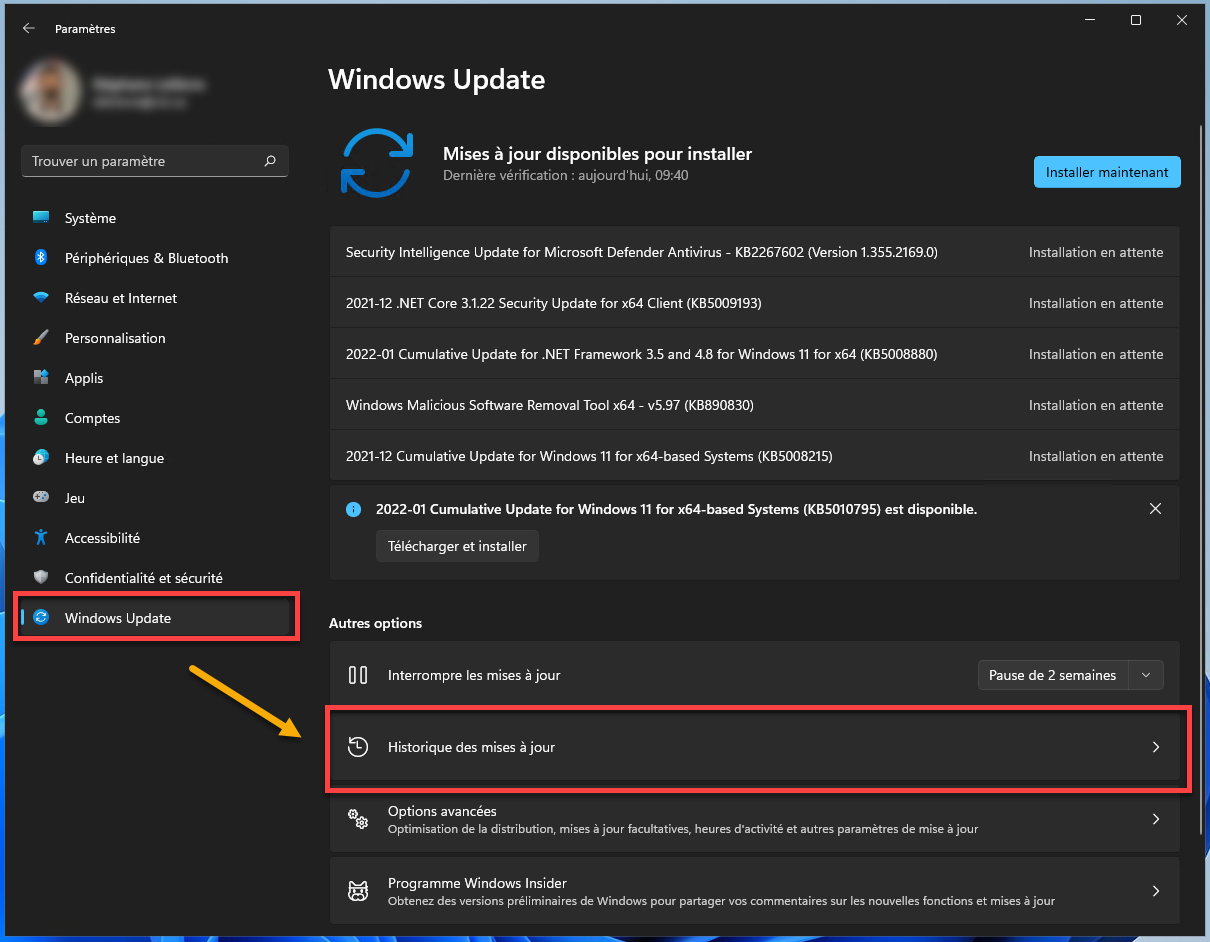
Task: Click Installation en attente status for KB890830
Action: click(1096, 405)
